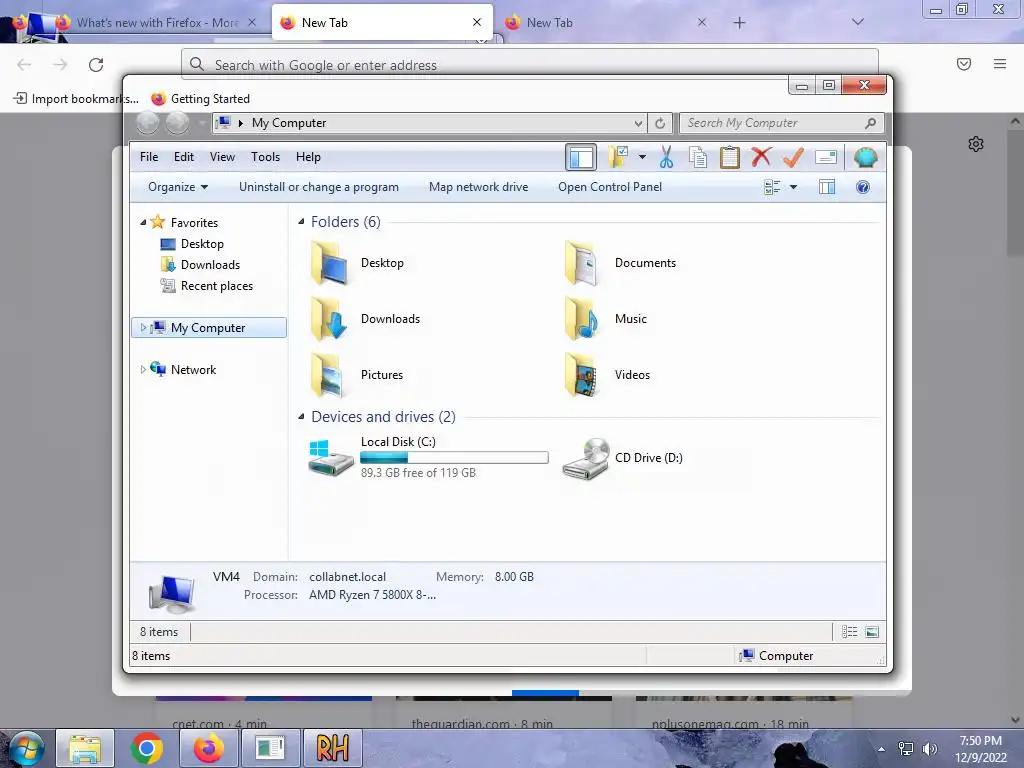Open the Help menu
Screen dimensions: 1024x768
point(308,157)
